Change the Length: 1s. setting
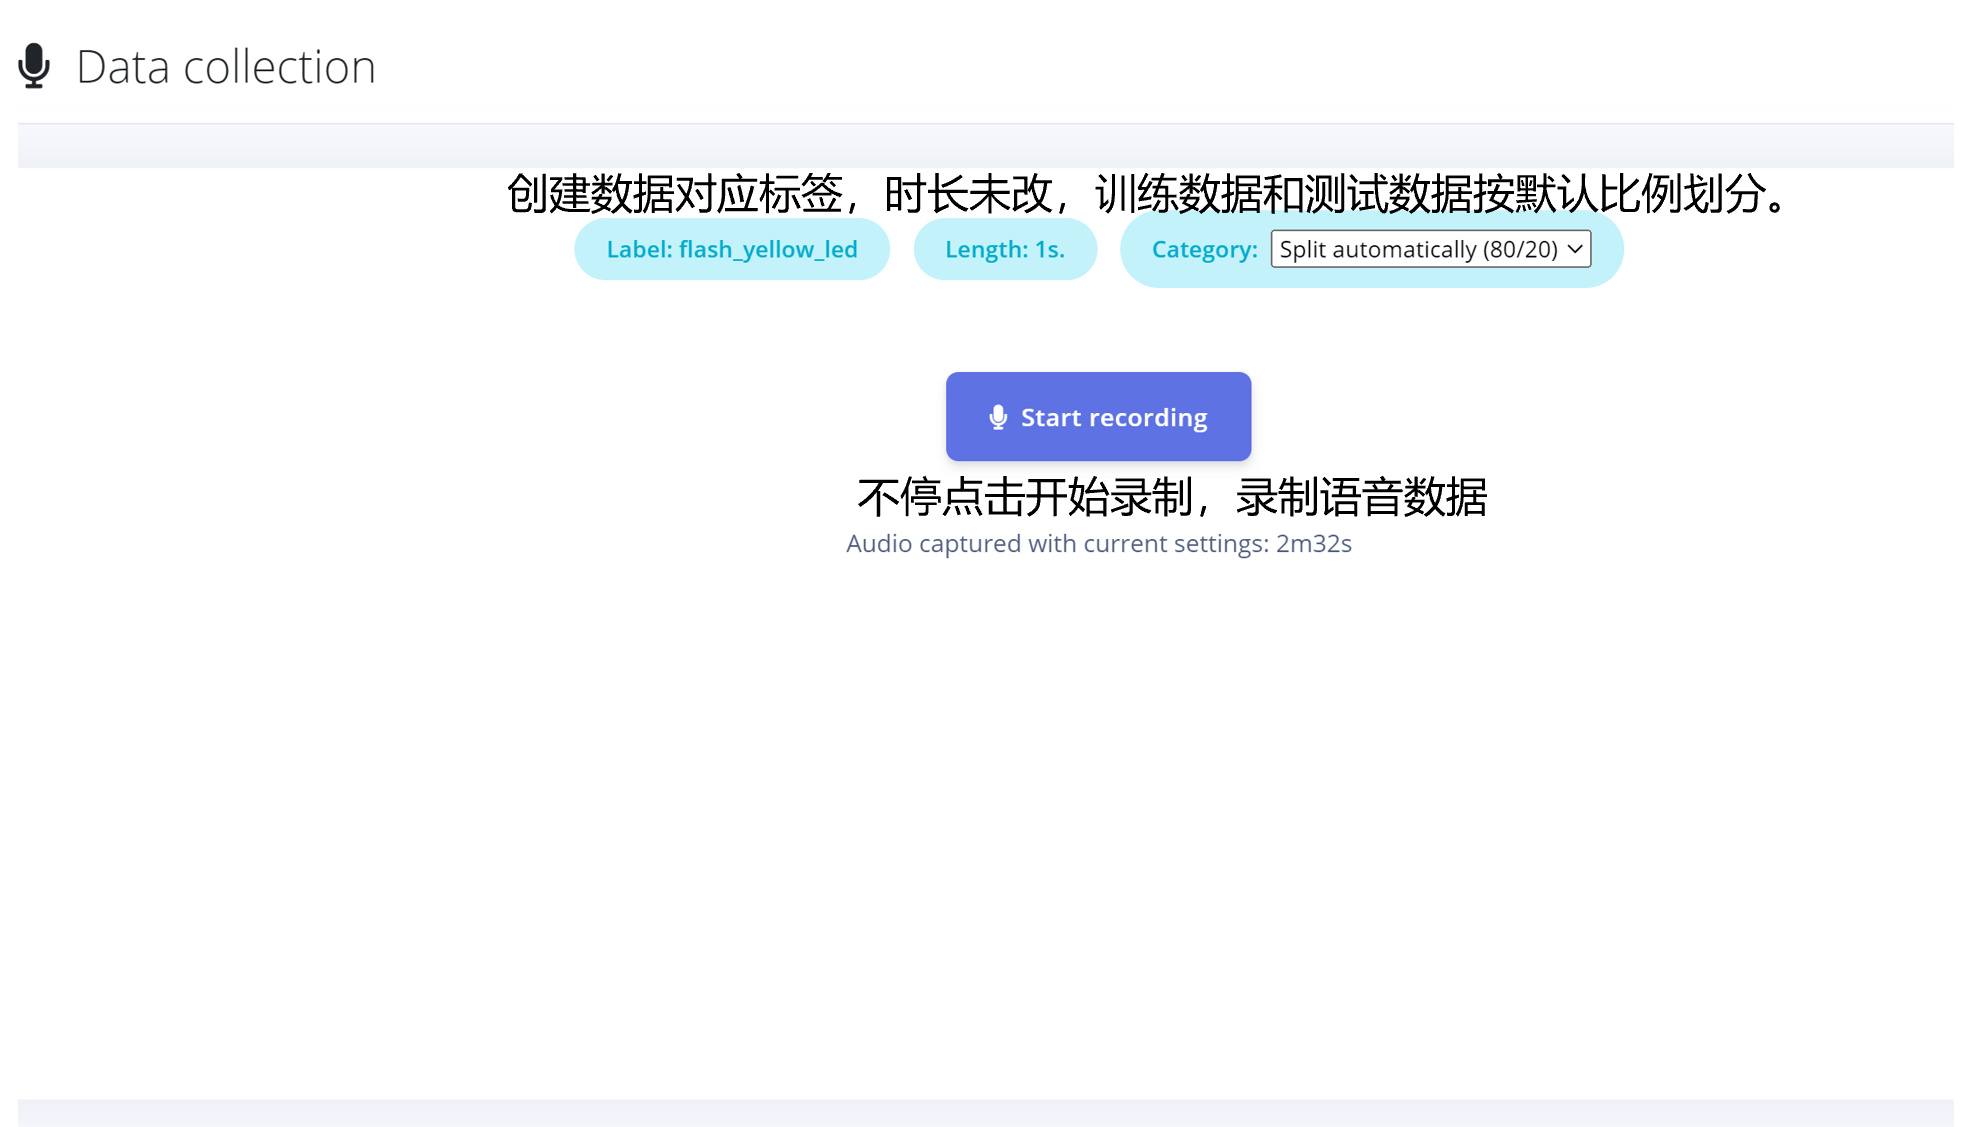The width and height of the screenshot is (1966, 1127). [1005, 249]
